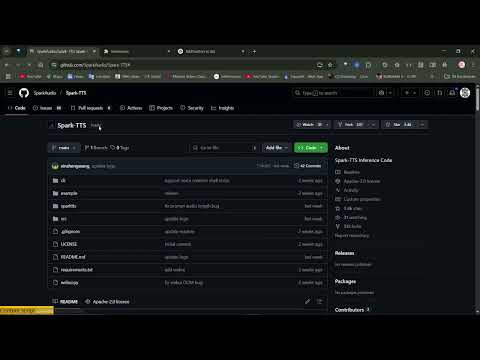Click the SparkAudio owner breadcrumb link
This screenshot has height=360, width=480.
pyautogui.click(x=45, y=93)
